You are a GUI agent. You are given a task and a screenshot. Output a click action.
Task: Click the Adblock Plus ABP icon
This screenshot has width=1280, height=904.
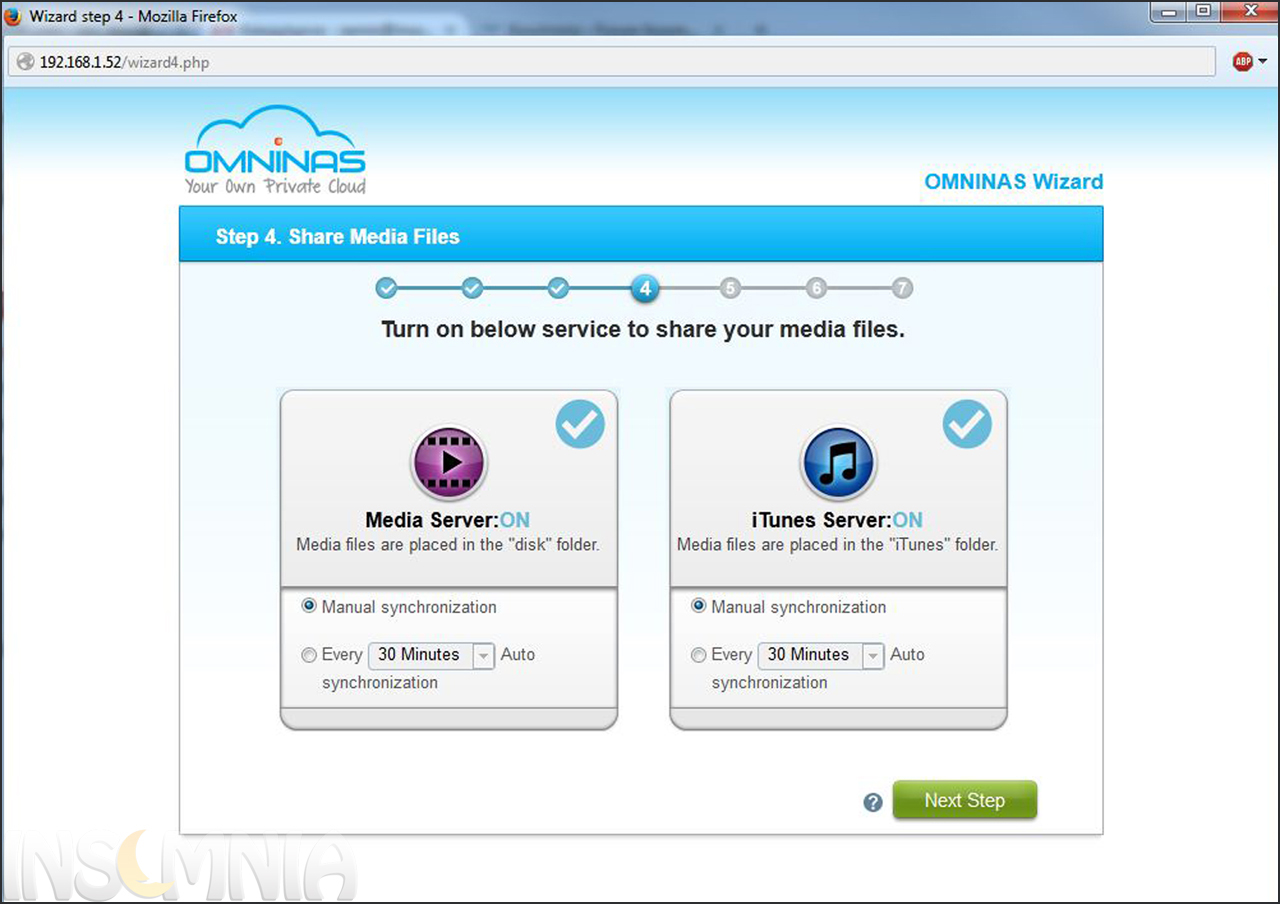pyautogui.click(x=1243, y=62)
